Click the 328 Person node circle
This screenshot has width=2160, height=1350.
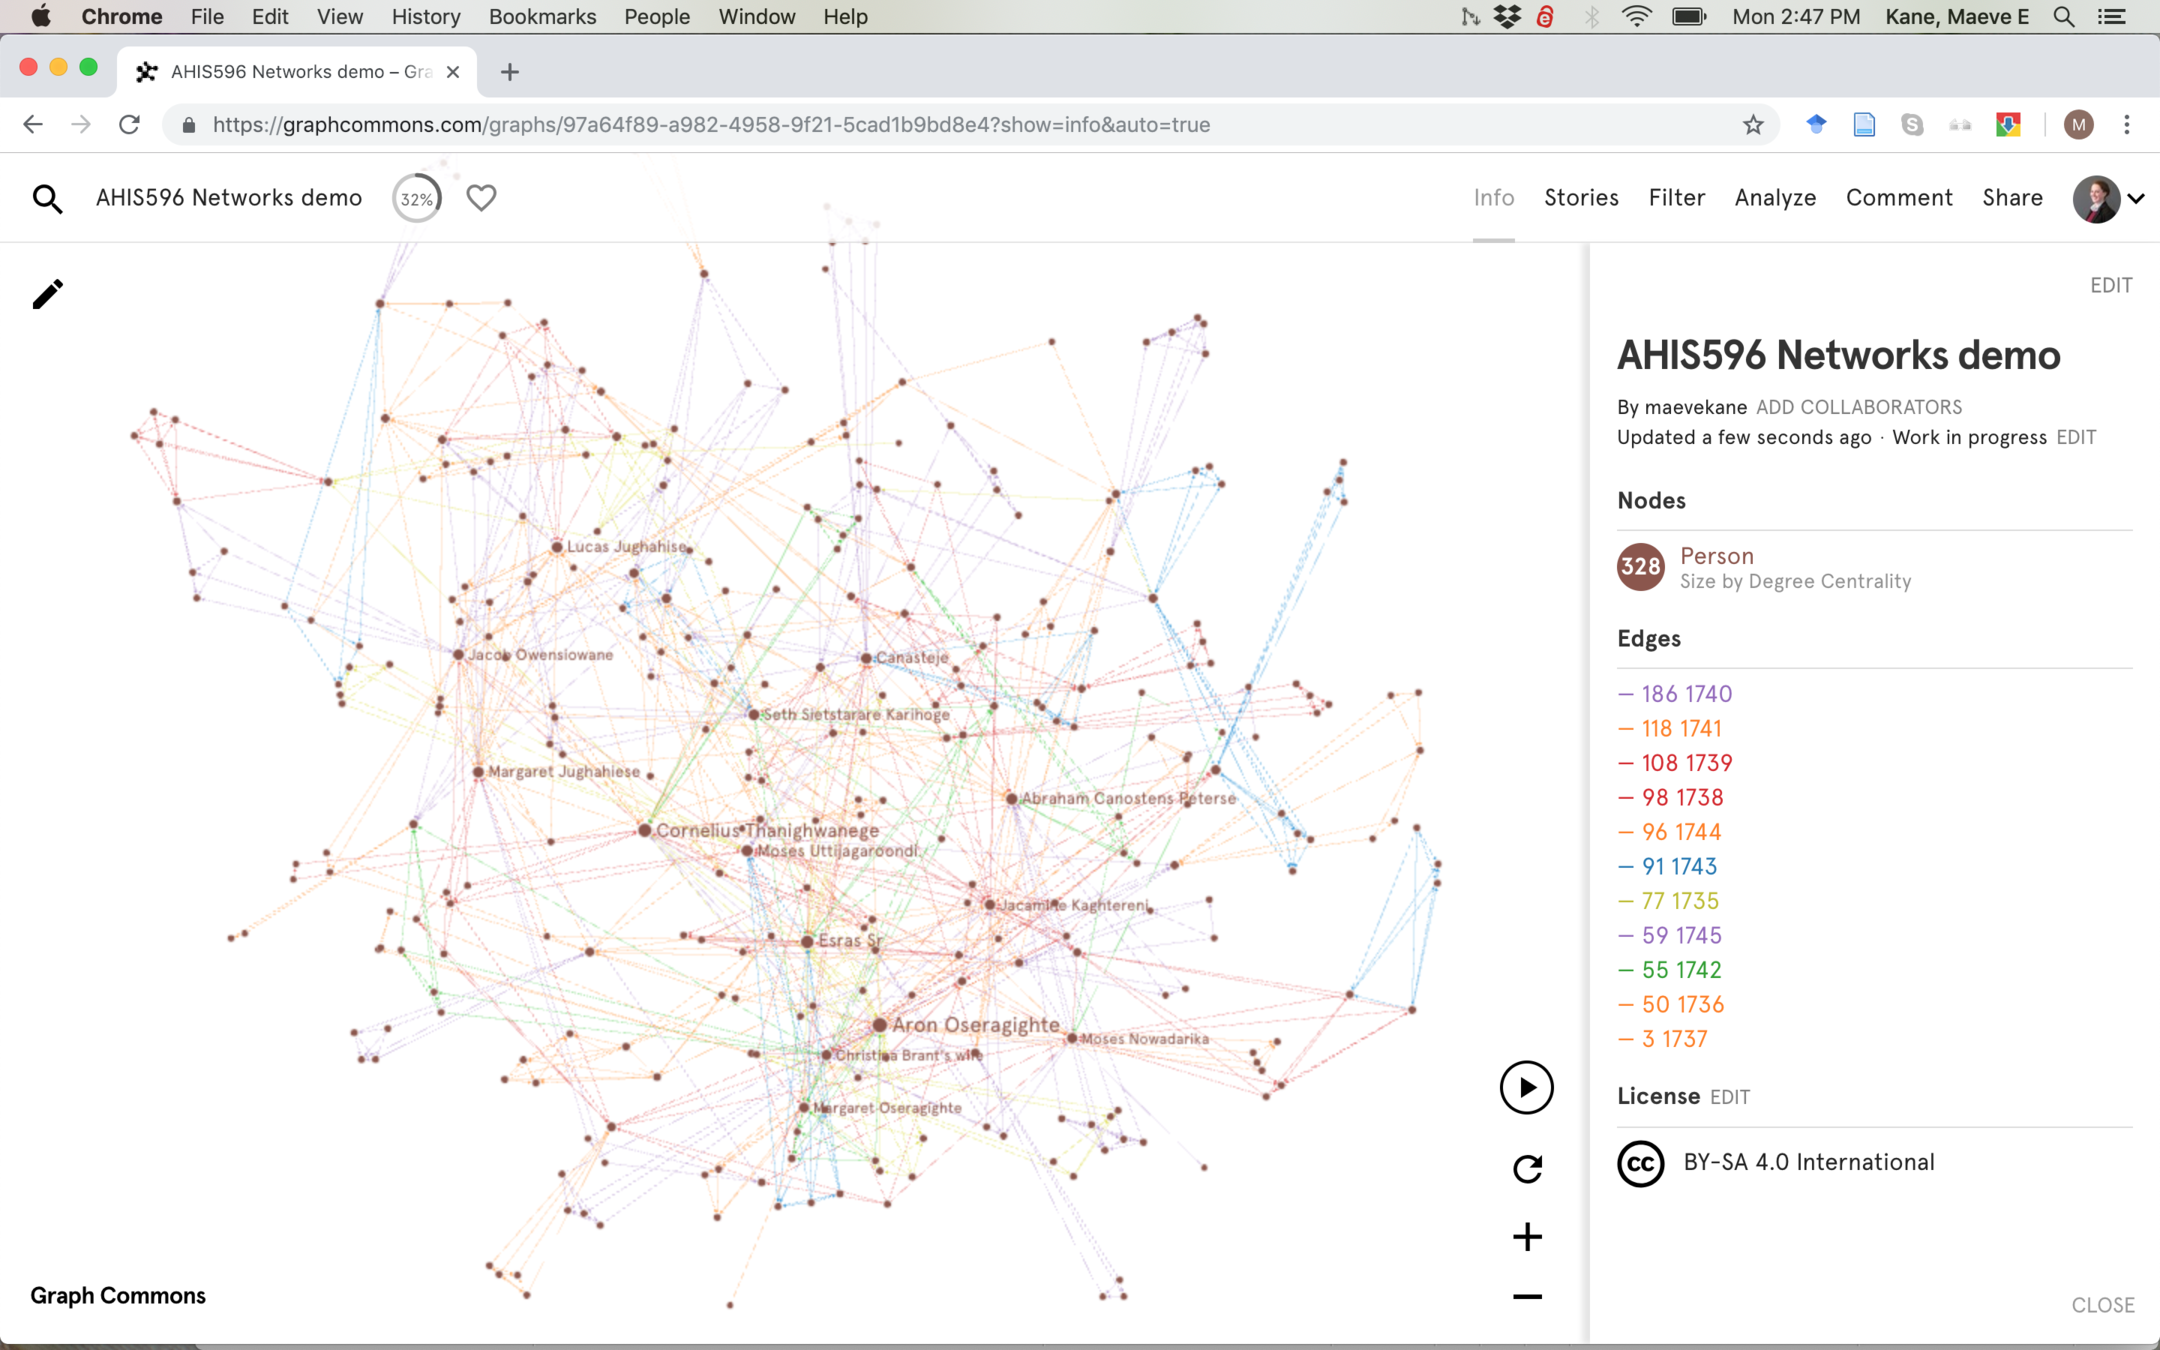(x=1640, y=567)
